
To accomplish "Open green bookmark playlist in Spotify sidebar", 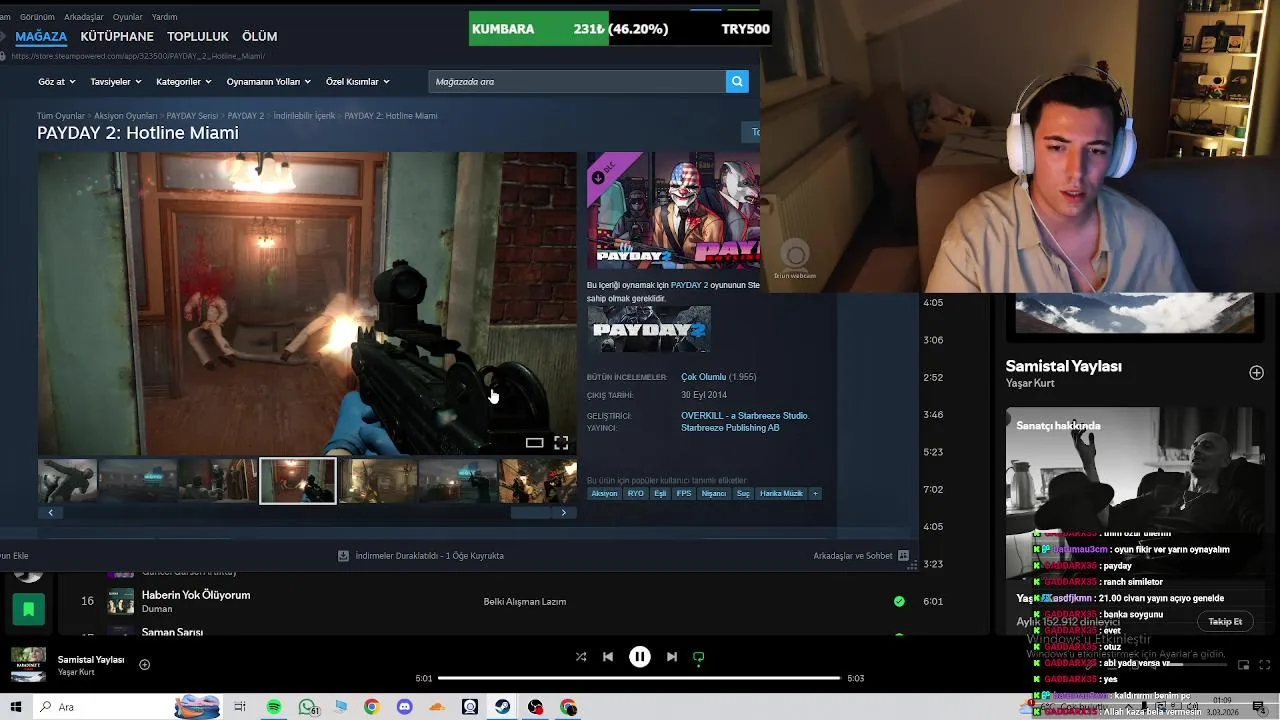I will (28, 608).
